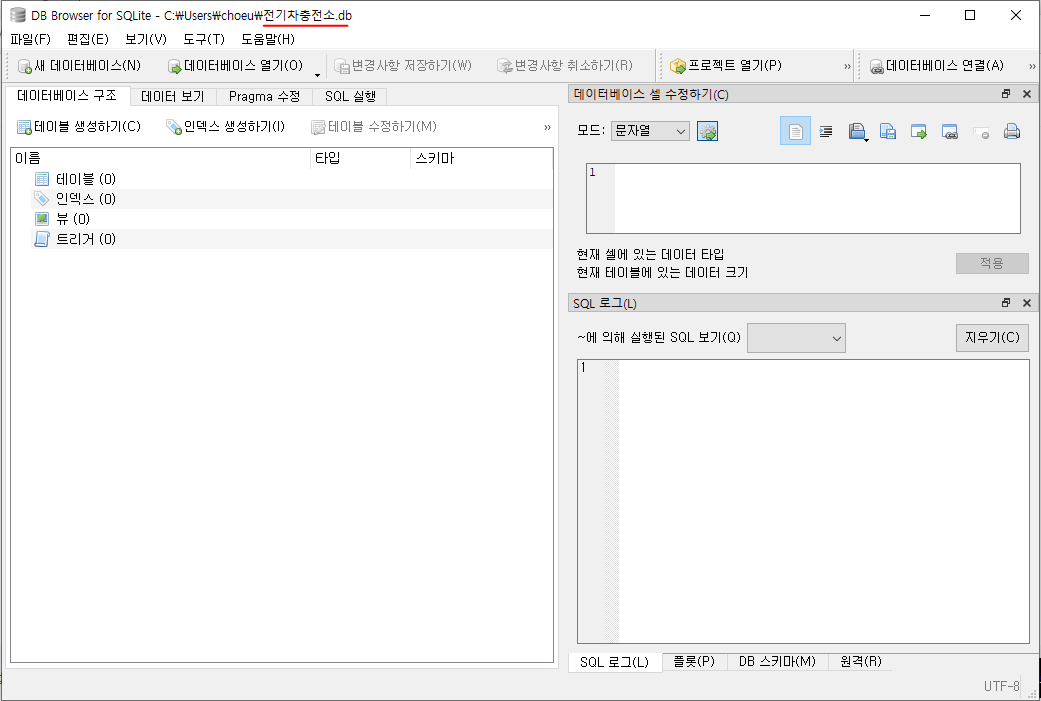Click the disabled modify table icon (테이블 수정하기)
This screenshot has height=701, width=1041.
pos(318,127)
